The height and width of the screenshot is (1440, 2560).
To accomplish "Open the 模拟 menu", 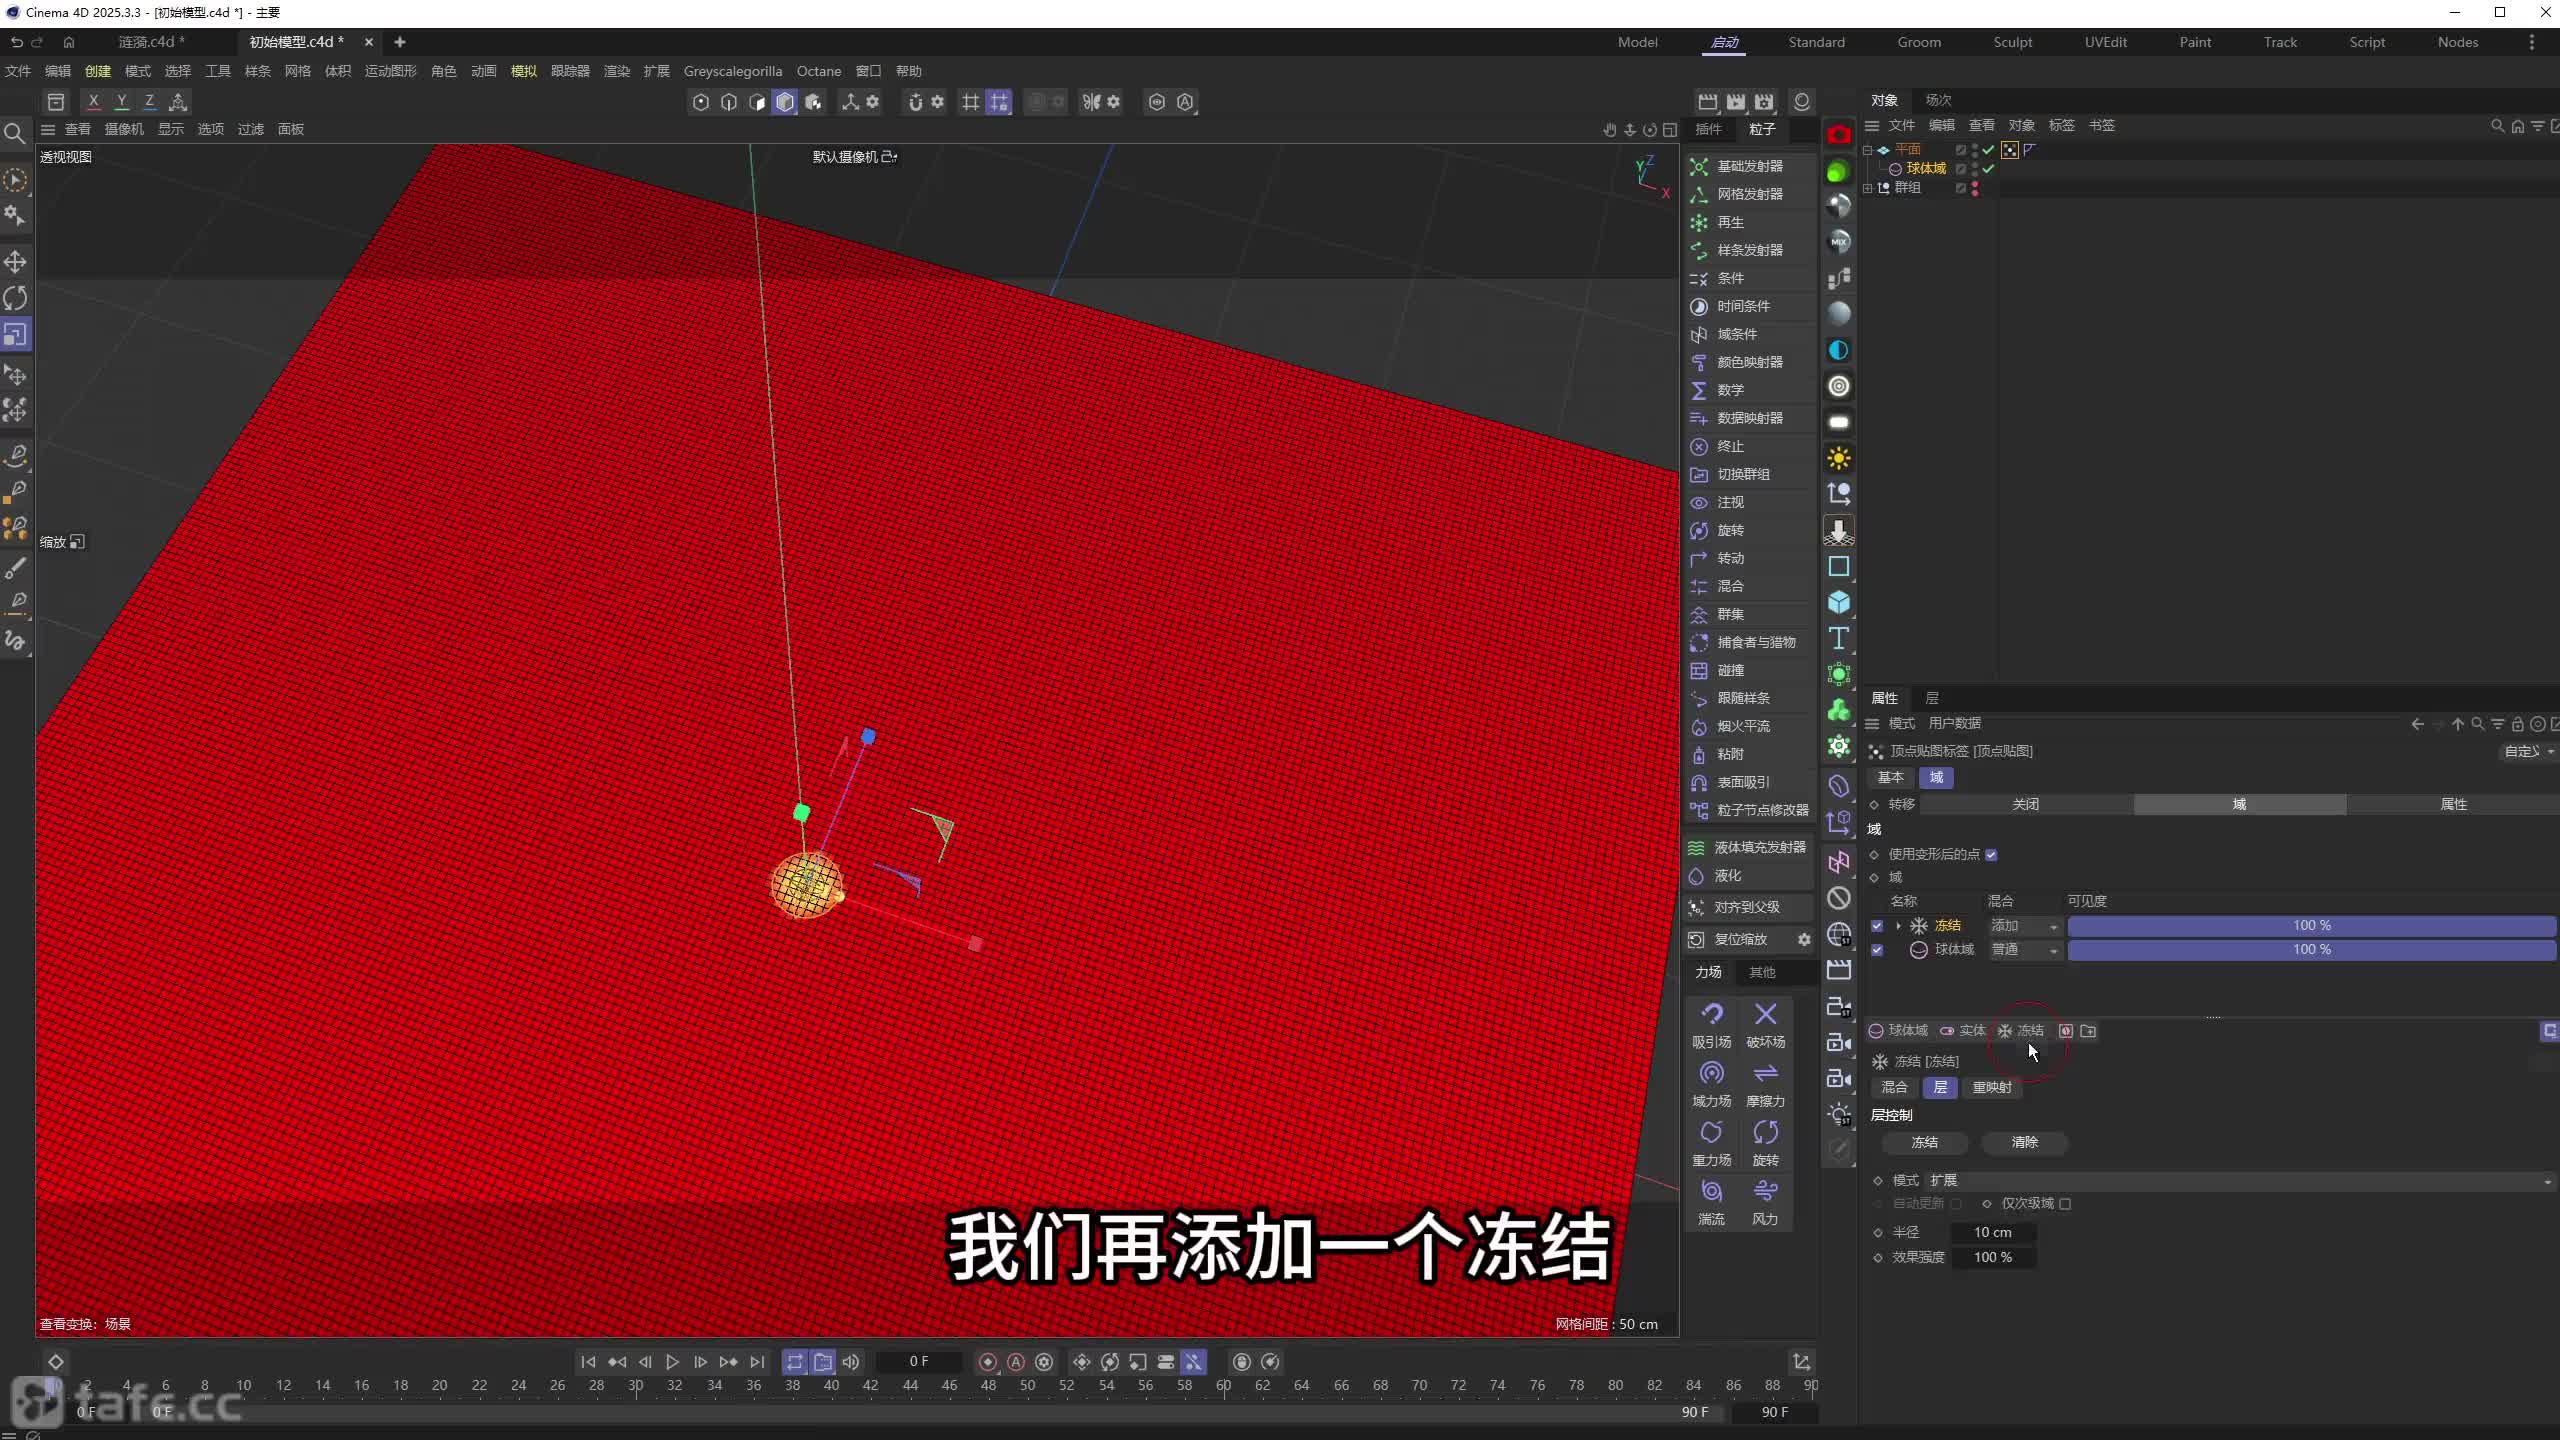I will pos(523,71).
